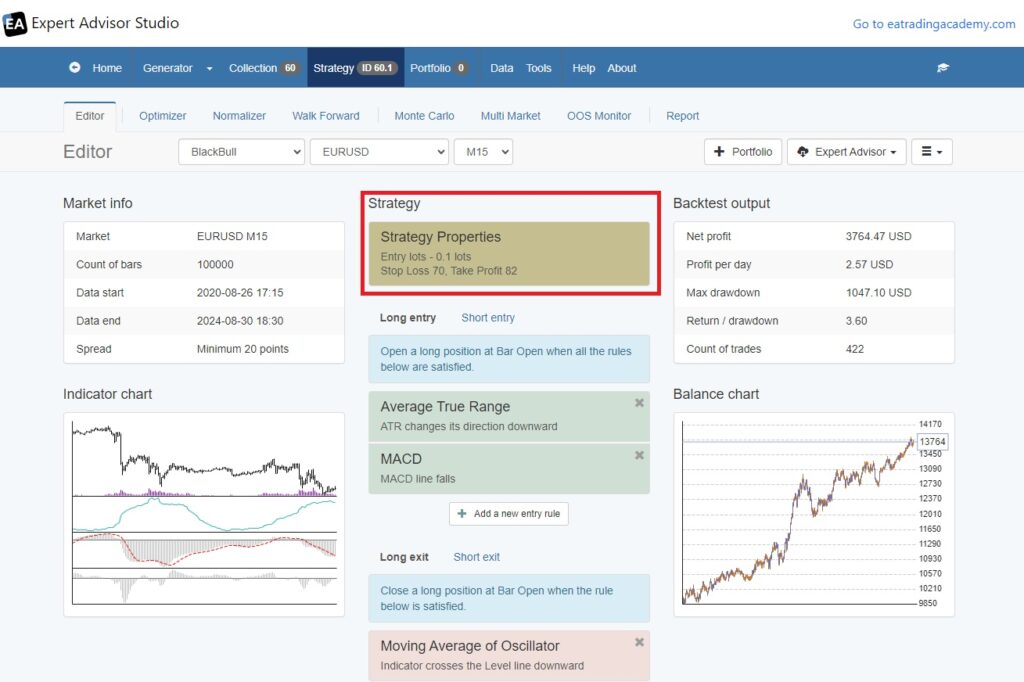The width and height of the screenshot is (1024, 682).
Task: Remove the MACD entry rule
Action: pos(639,455)
